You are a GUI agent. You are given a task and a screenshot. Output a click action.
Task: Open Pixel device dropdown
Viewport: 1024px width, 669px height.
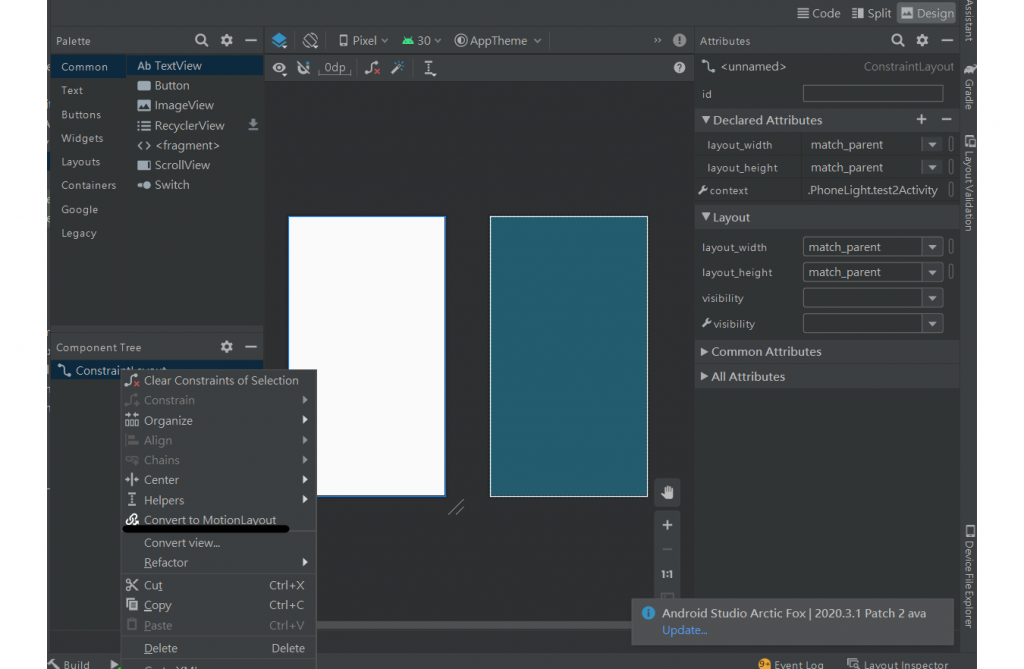pos(364,41)
